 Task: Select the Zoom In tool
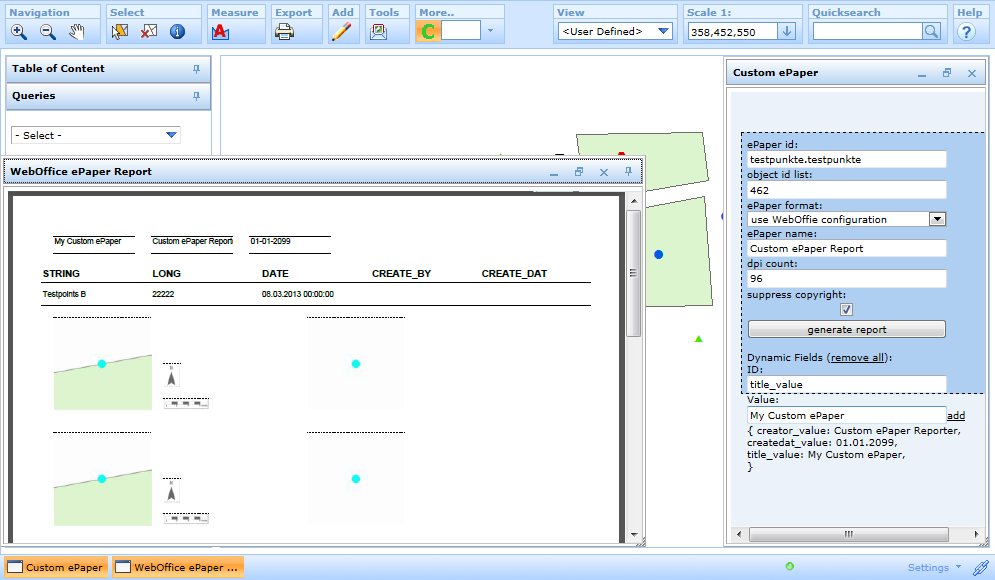[20, 31]
